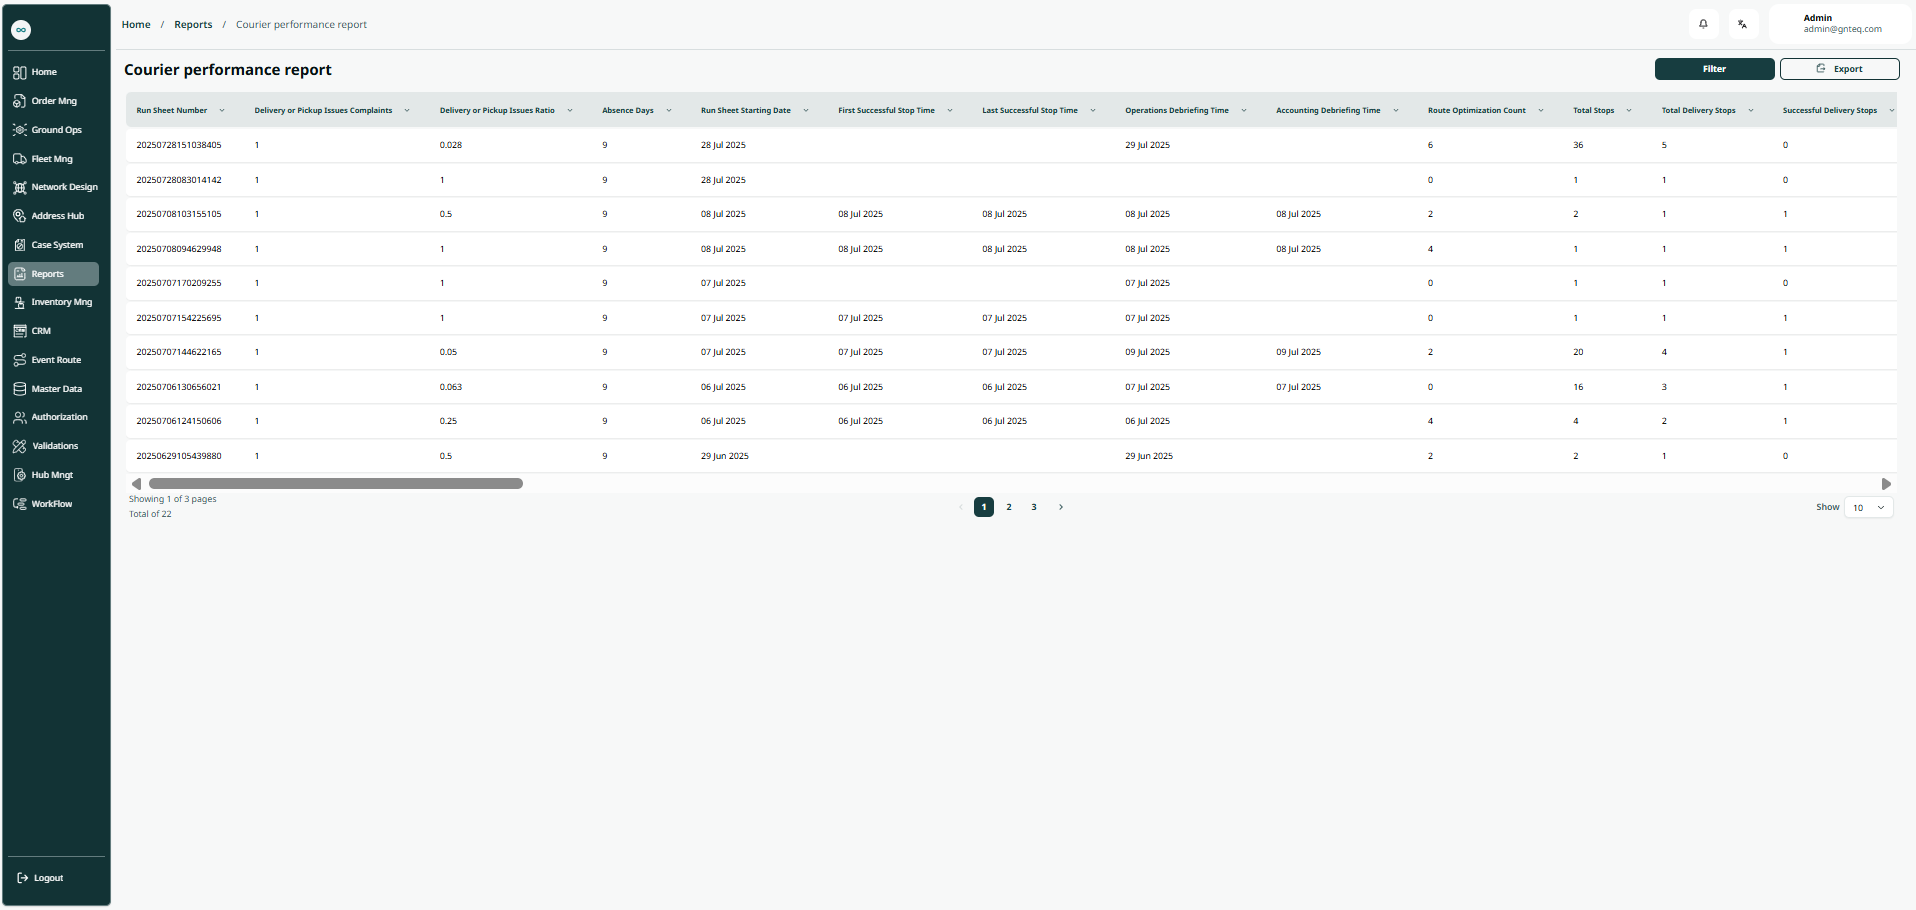This screenshot has height=910, width=1916.
Task: Expand the Run Sheet Number column dropdown
Action: [222, 111]
